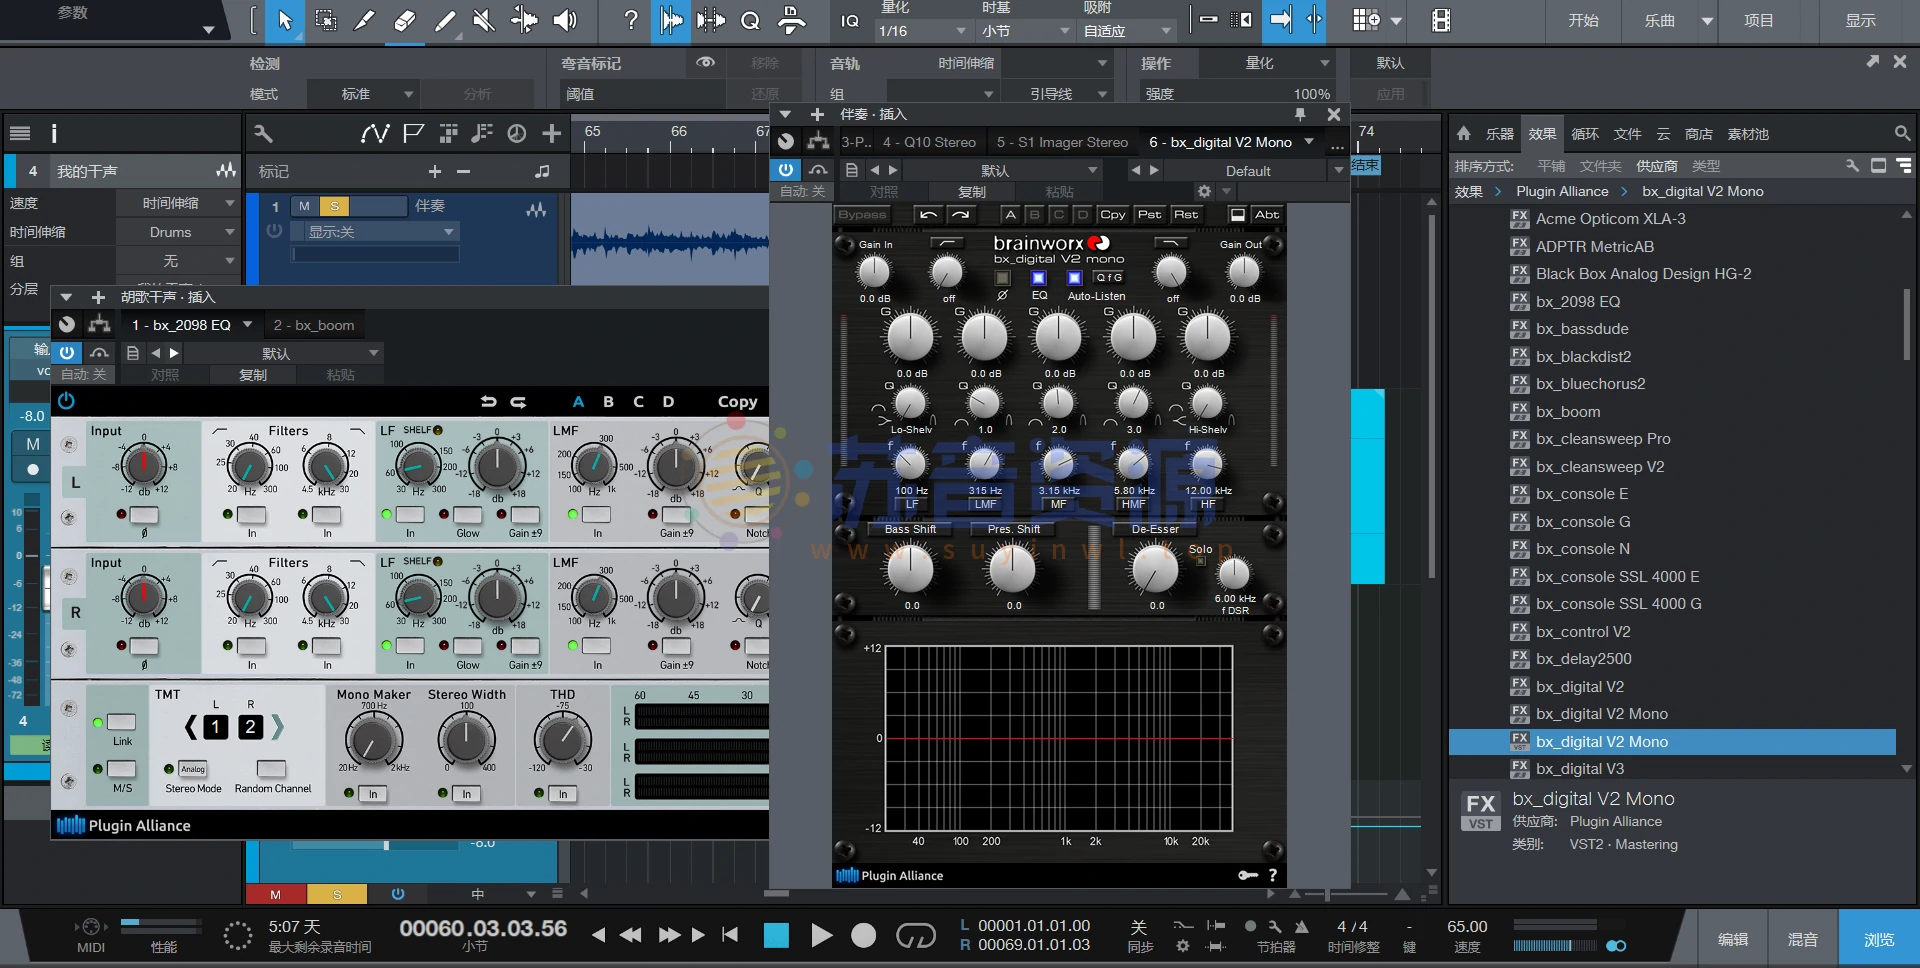Click the Copy button in bx_2098 EQ
The image size is (1920, 968).
pos(737,402)
